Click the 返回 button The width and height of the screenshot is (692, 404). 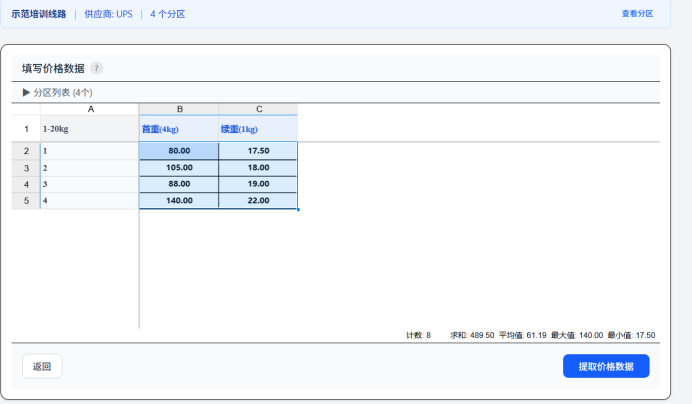(42, 366)
